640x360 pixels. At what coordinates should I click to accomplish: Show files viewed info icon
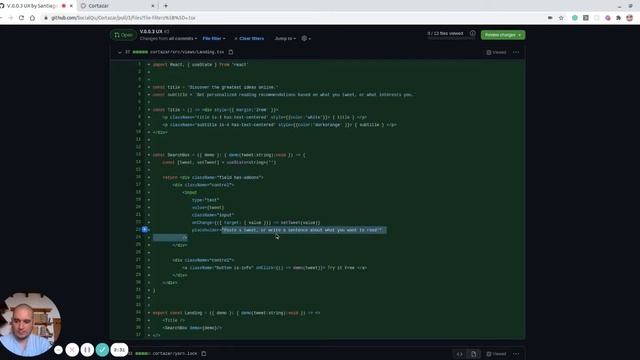point(473,33)
